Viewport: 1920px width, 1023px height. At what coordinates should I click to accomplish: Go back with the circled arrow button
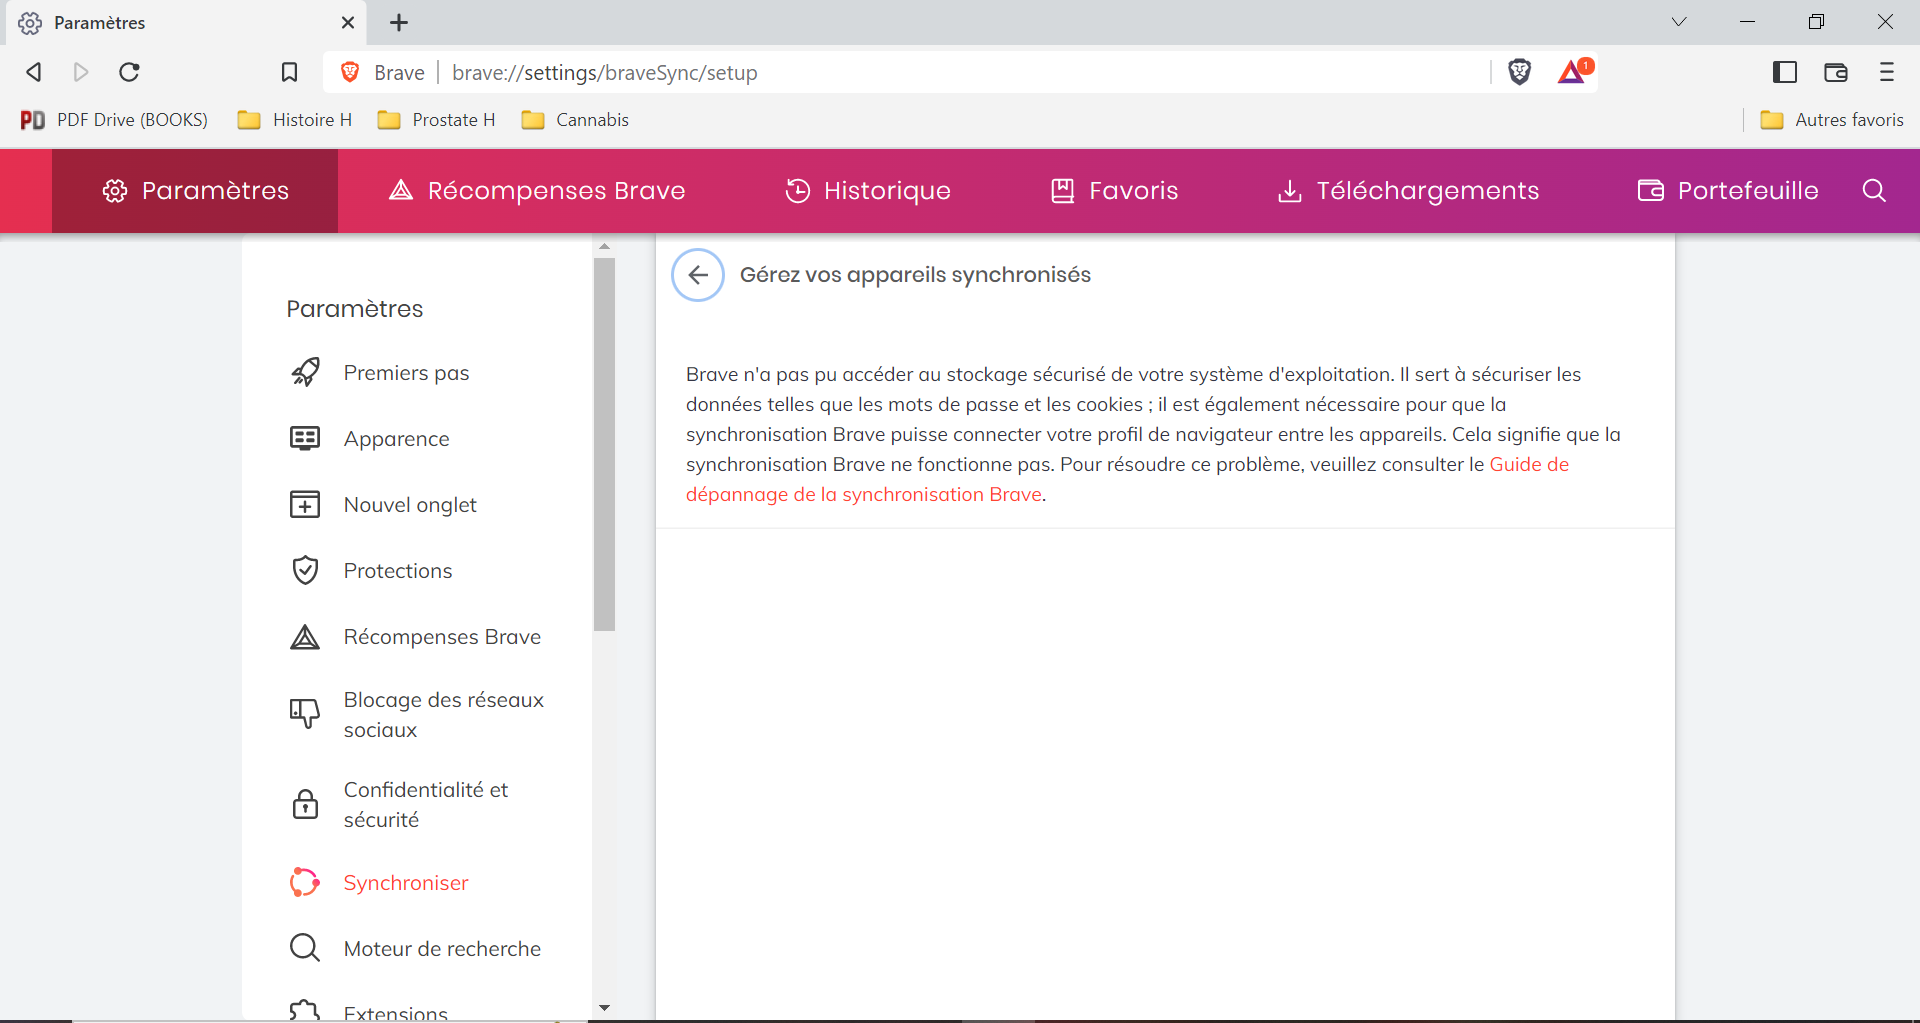698,275
